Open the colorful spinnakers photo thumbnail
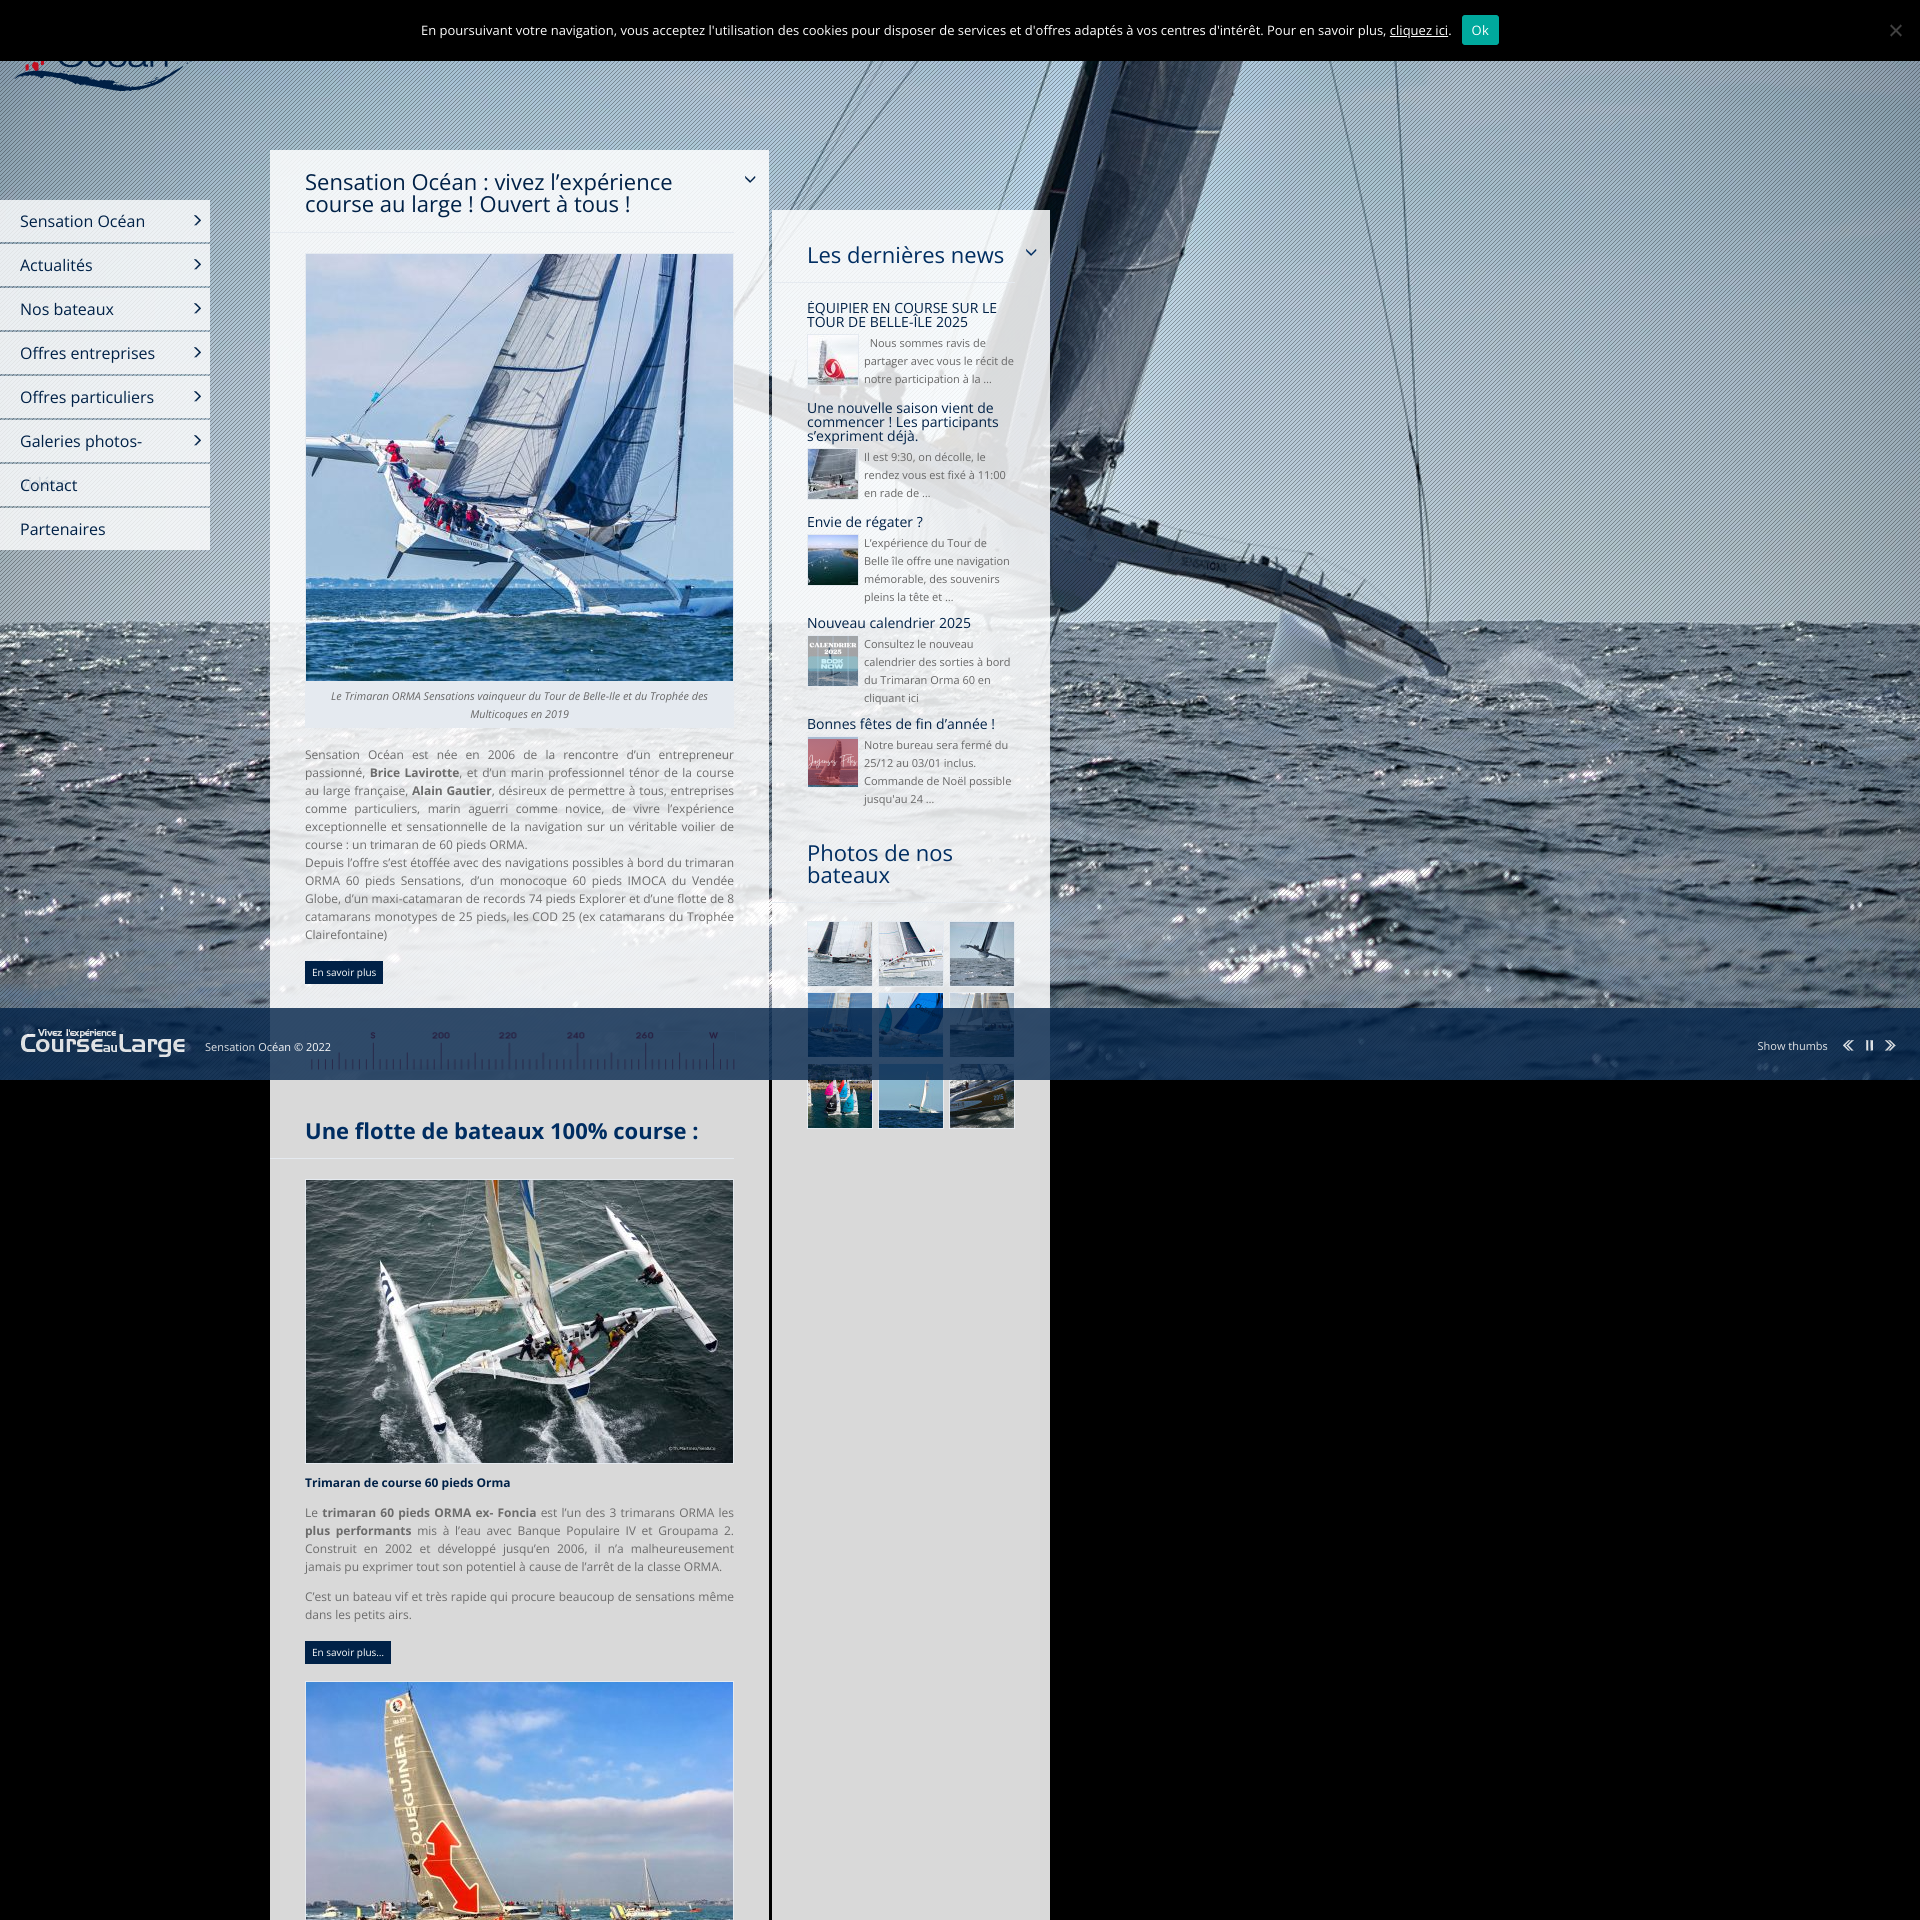Screen dimensions: 1920x1920 tap(840, 1096)
